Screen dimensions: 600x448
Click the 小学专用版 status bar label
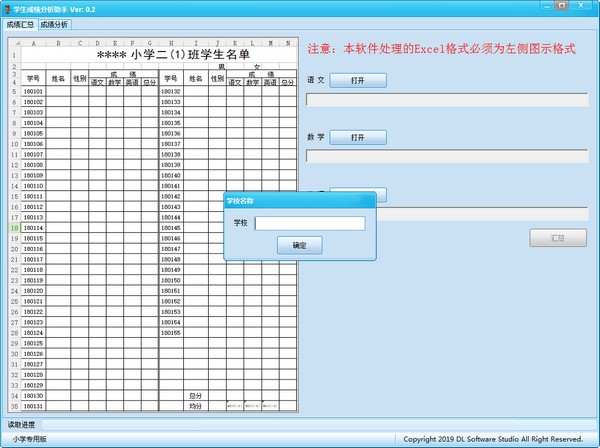tap(30, 439)
